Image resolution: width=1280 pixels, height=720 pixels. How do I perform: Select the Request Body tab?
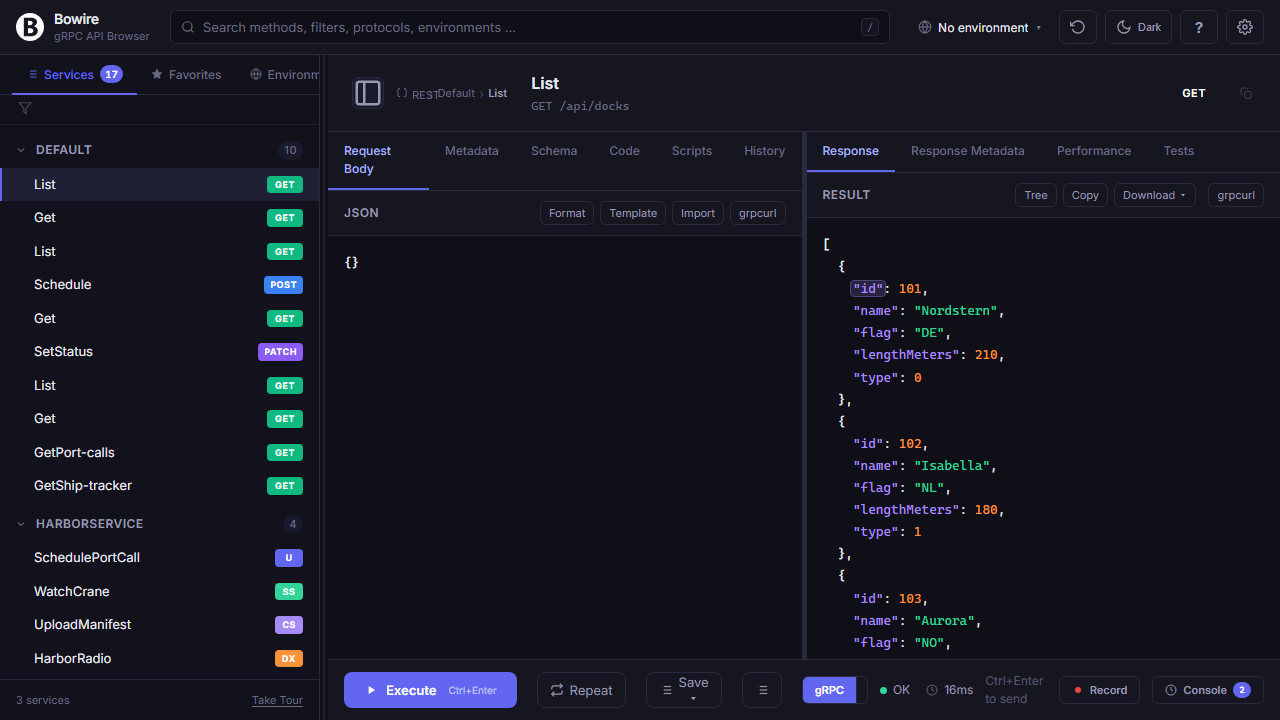pos(378,160)
